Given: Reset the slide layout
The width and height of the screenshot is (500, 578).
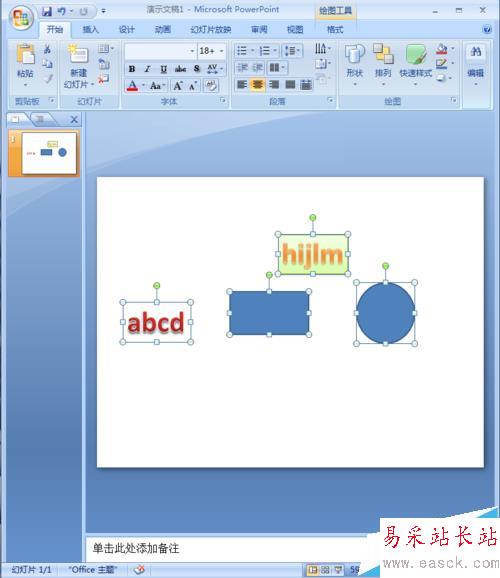Looking at the screenshot, I should (104, 64).
